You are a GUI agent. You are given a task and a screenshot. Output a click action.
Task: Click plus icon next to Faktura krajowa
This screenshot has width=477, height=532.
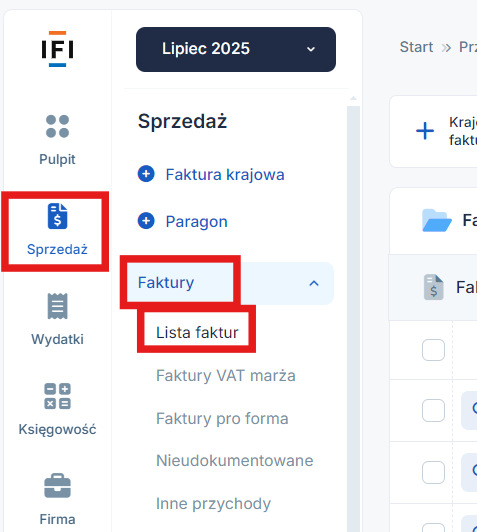pyautogui.click(x=146, y=174)
